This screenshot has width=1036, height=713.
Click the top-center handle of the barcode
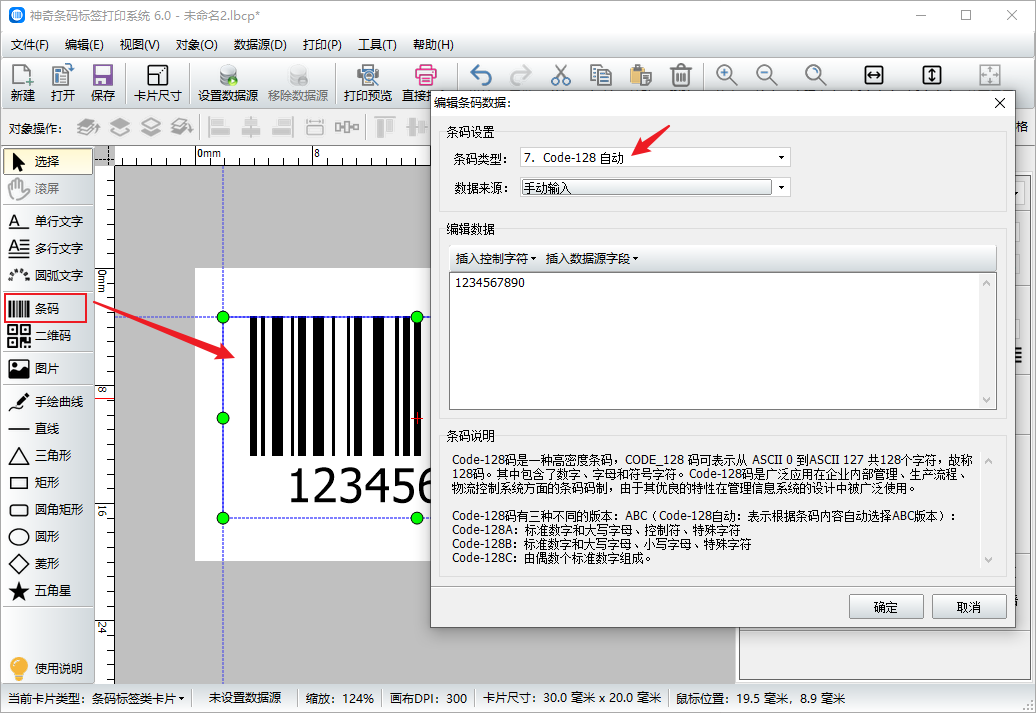click(x=417, y=317)
